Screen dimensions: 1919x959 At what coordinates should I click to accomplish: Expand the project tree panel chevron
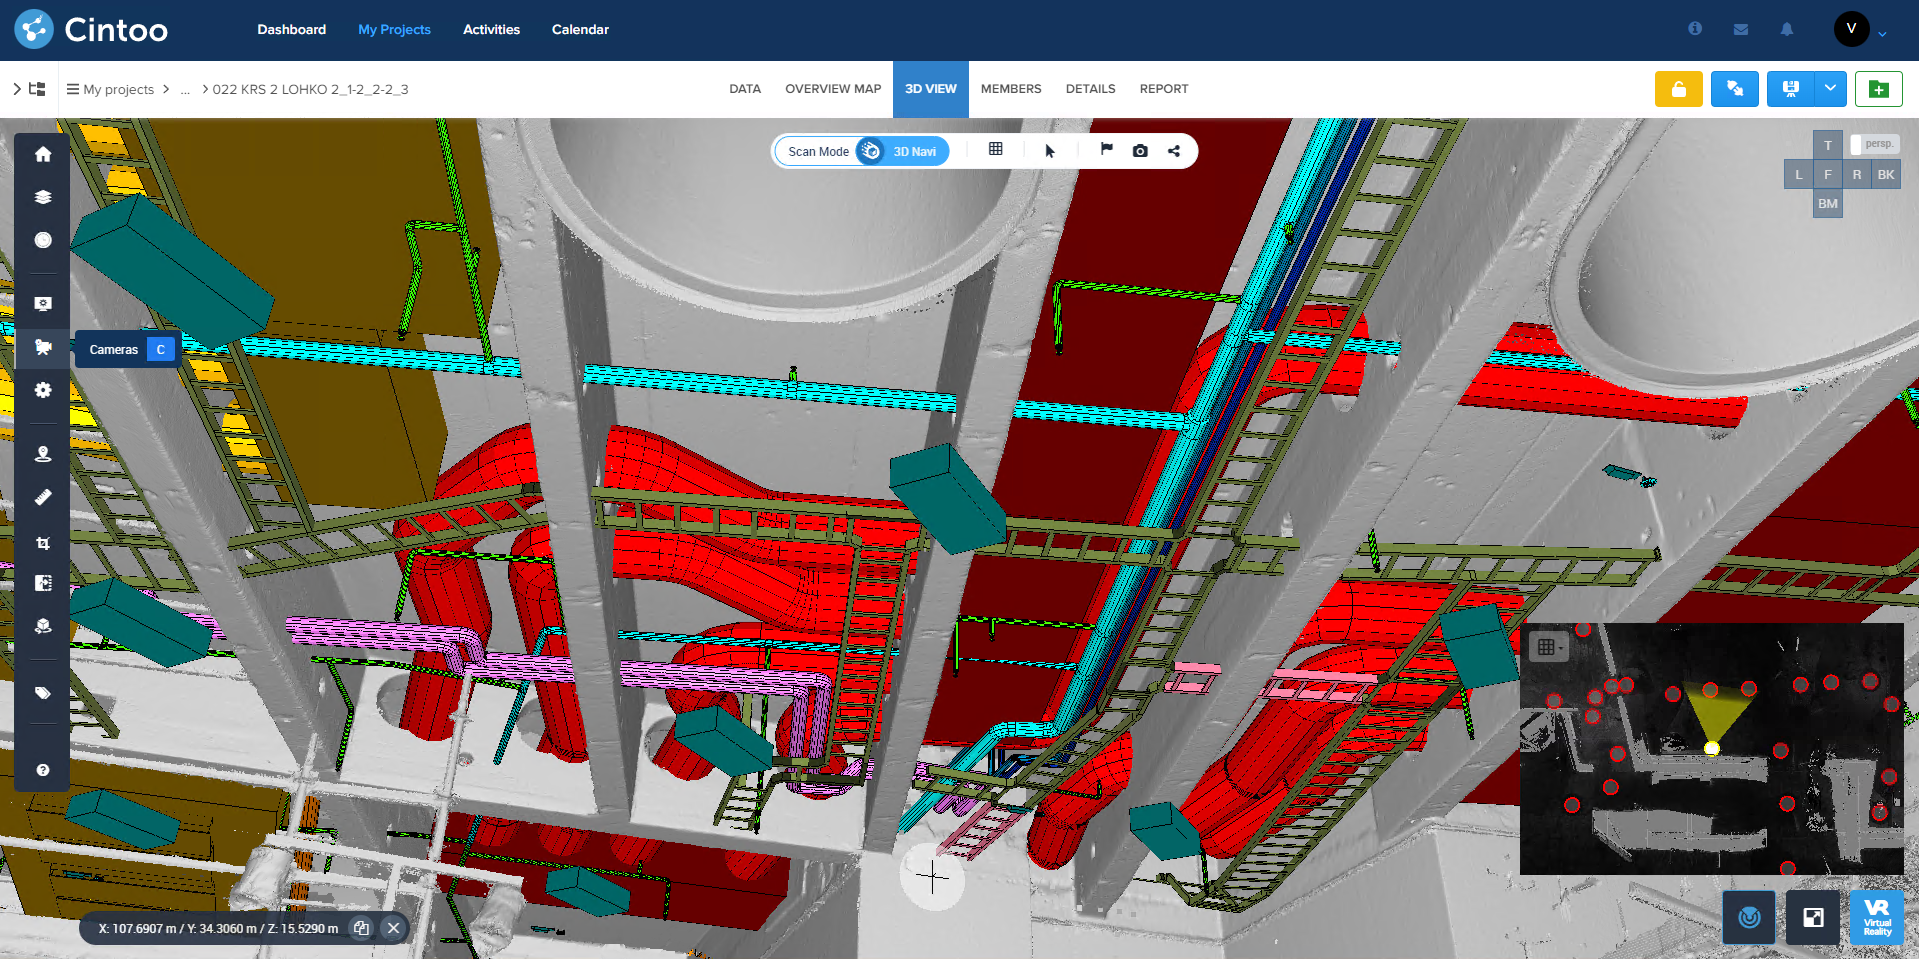point(17,89)
